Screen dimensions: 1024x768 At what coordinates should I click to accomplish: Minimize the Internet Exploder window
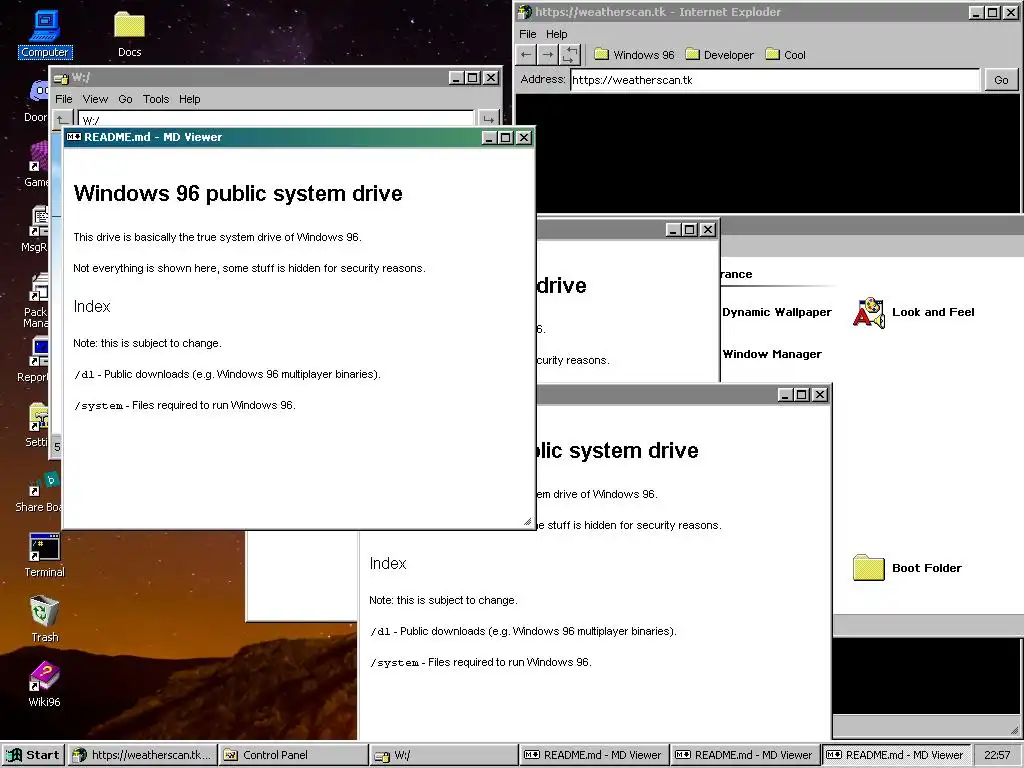(976, 12)
